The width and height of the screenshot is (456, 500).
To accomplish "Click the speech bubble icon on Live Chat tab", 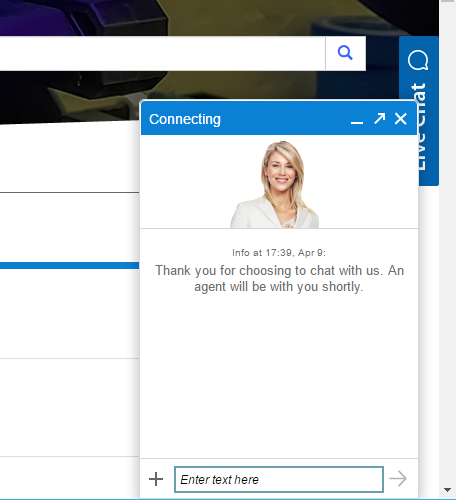I will point(418,60).
